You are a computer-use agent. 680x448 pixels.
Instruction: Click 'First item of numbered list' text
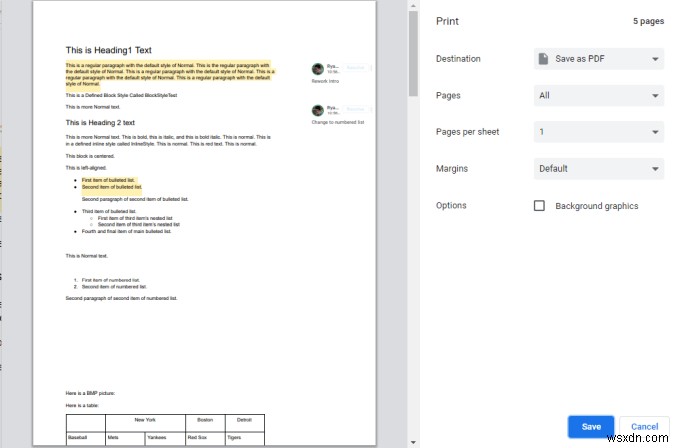(111, 280)
